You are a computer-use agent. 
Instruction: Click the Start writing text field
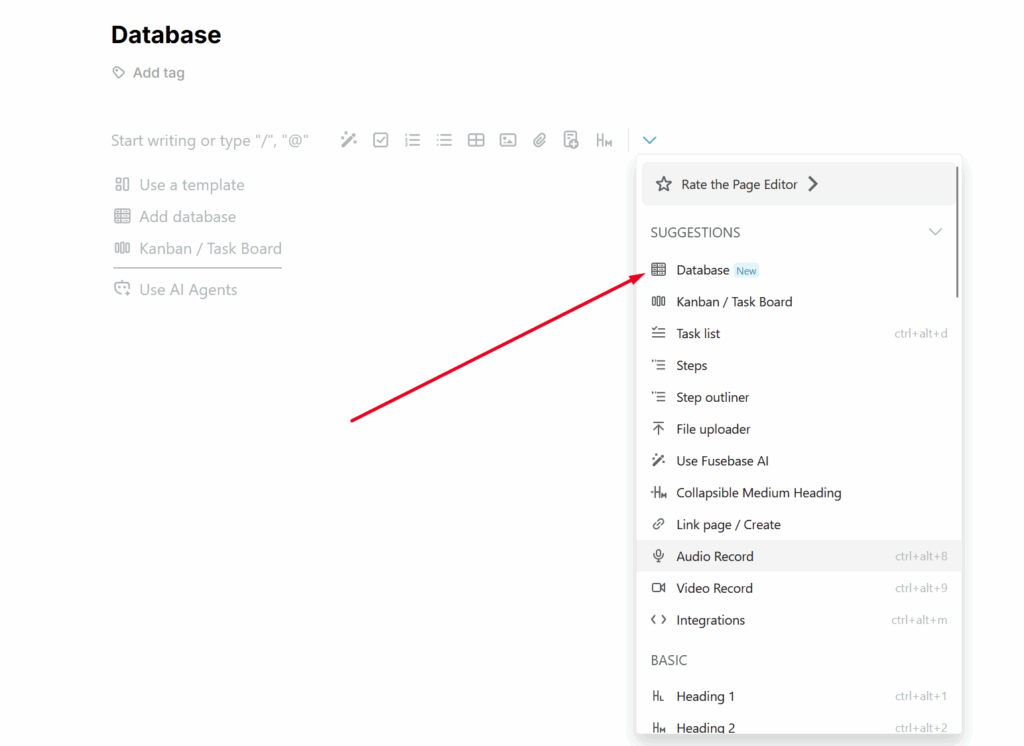(x=209, y=141)
